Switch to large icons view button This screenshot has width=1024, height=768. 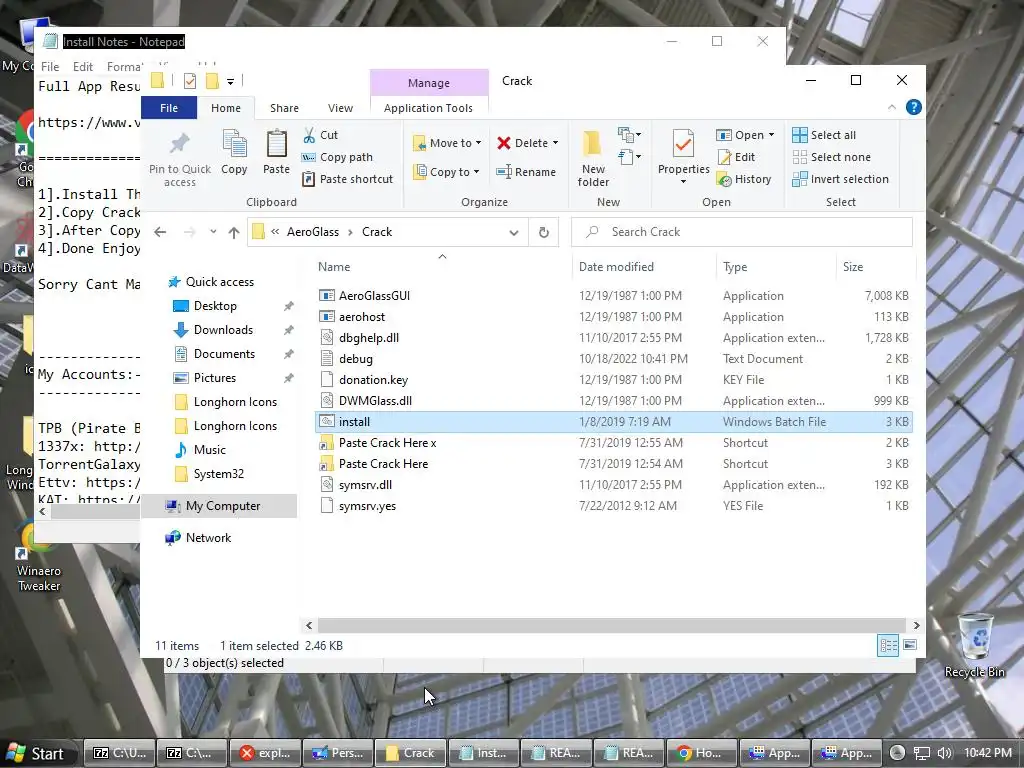910,645
